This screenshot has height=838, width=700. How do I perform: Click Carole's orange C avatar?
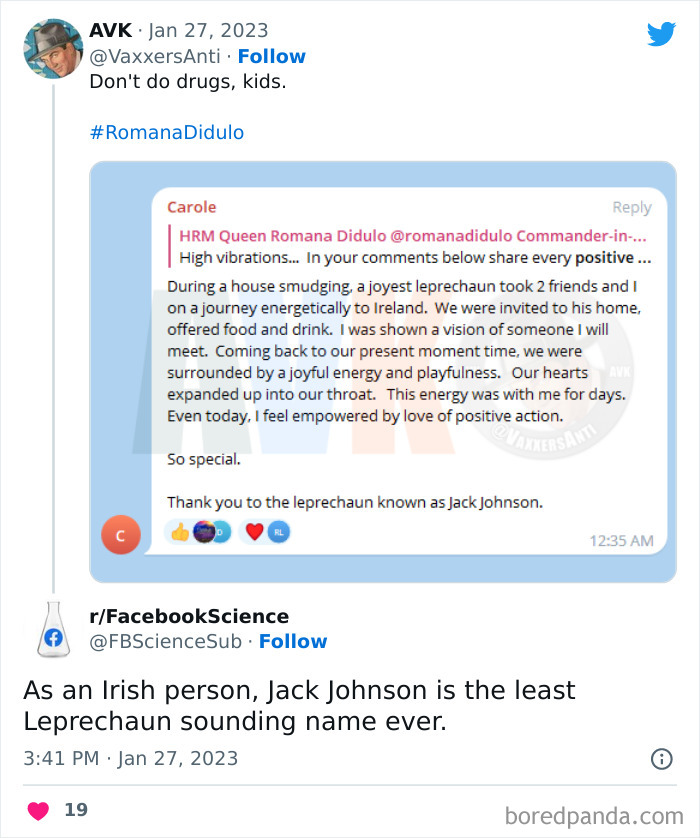click(x=120, y=536)
